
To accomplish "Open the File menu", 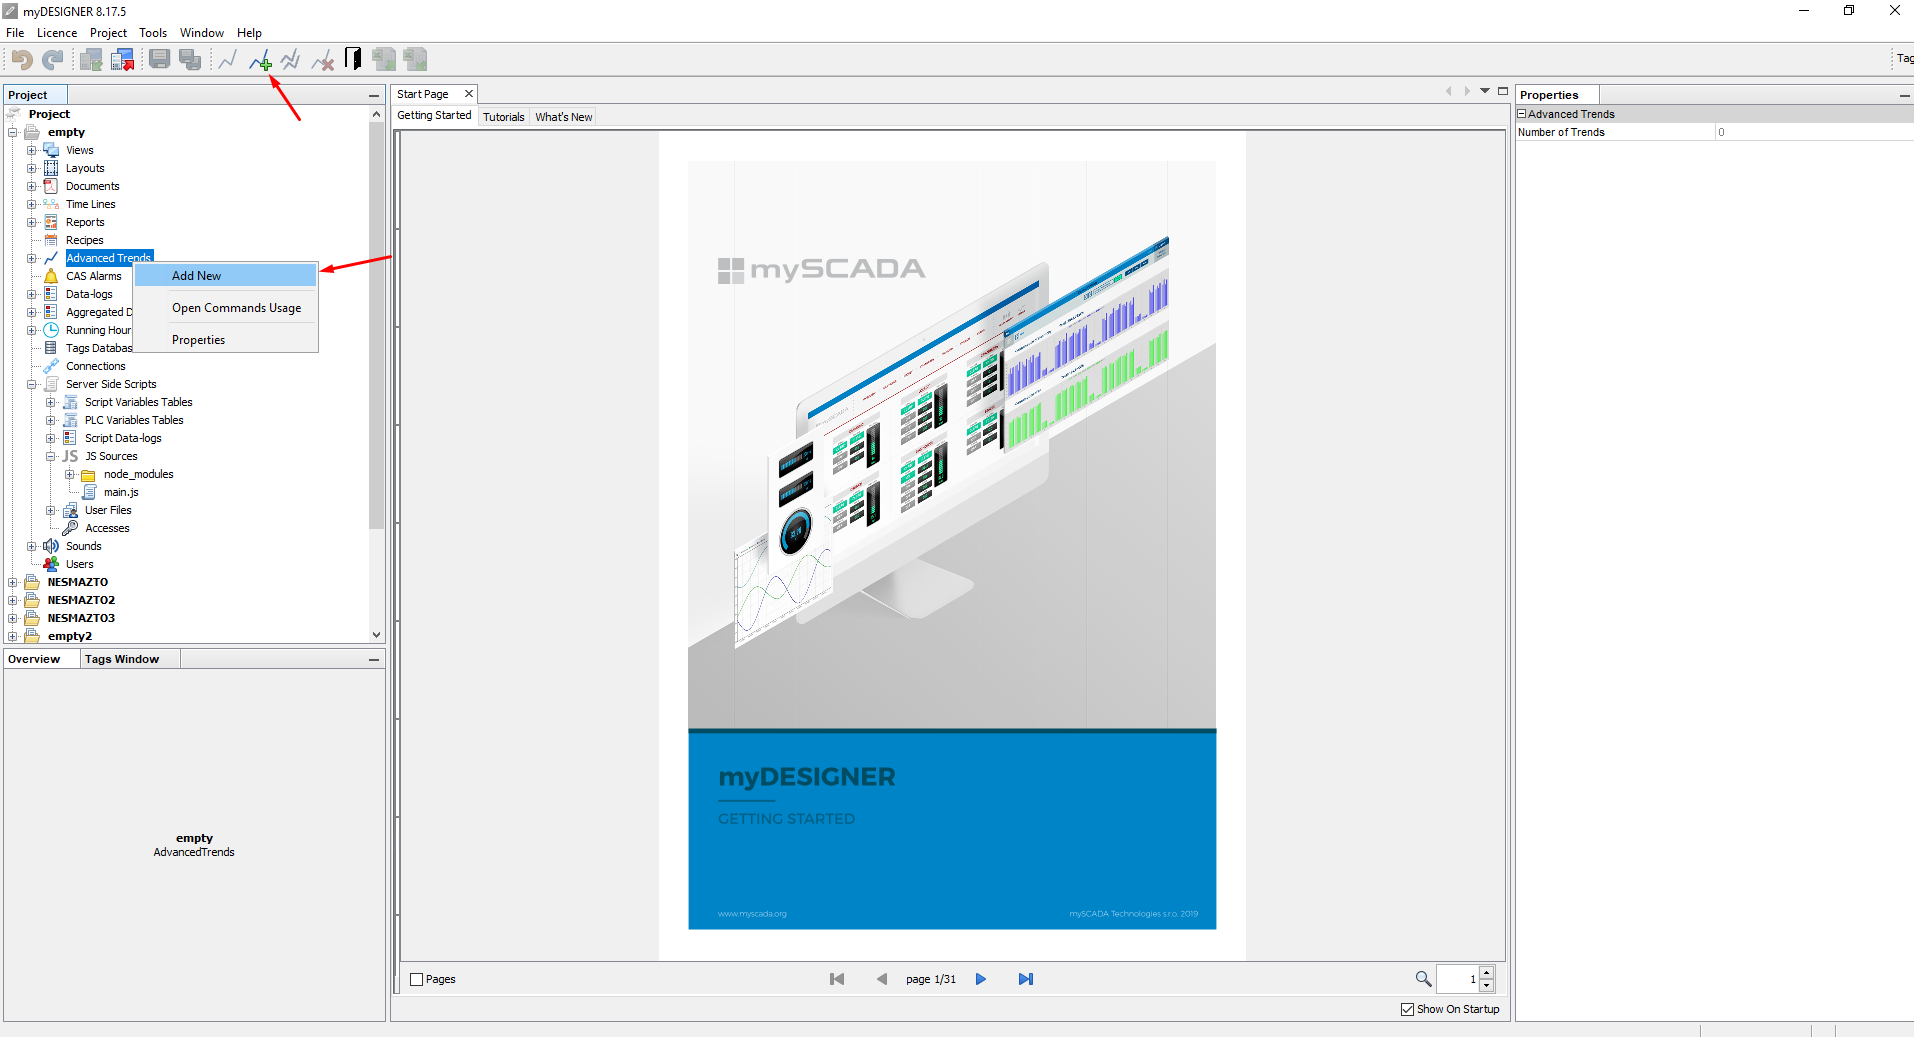I will point(15,33).
